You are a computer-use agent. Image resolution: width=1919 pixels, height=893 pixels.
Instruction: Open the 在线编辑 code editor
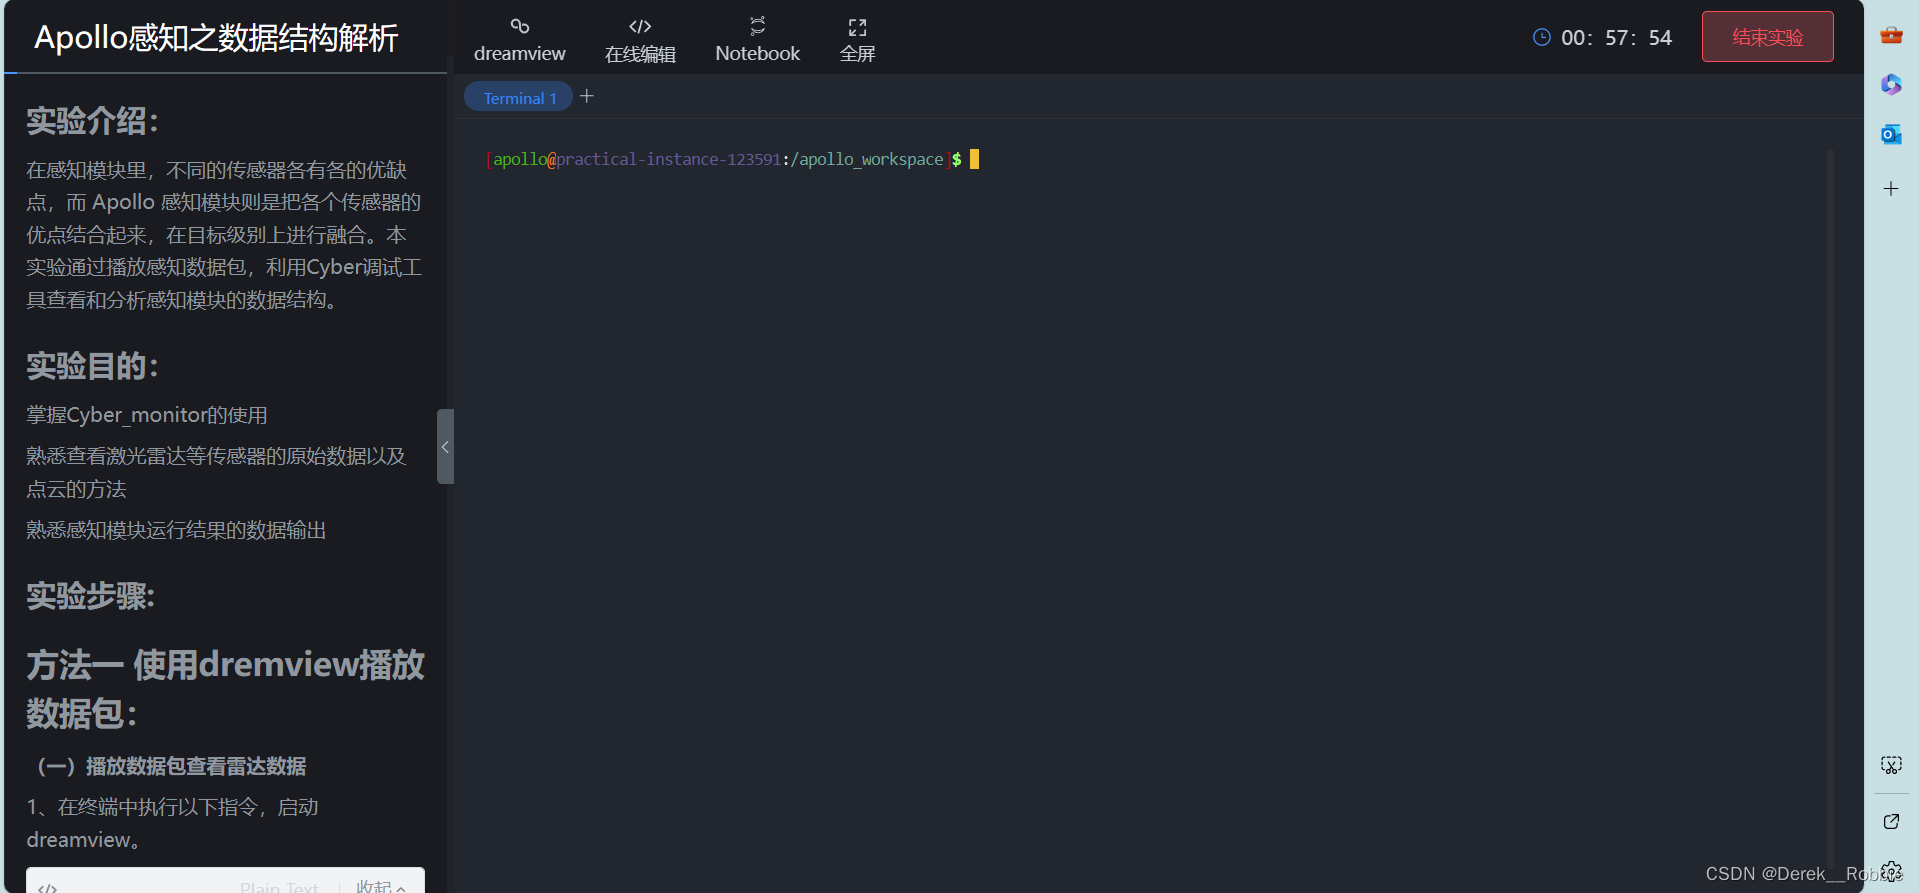click(640, 40)
